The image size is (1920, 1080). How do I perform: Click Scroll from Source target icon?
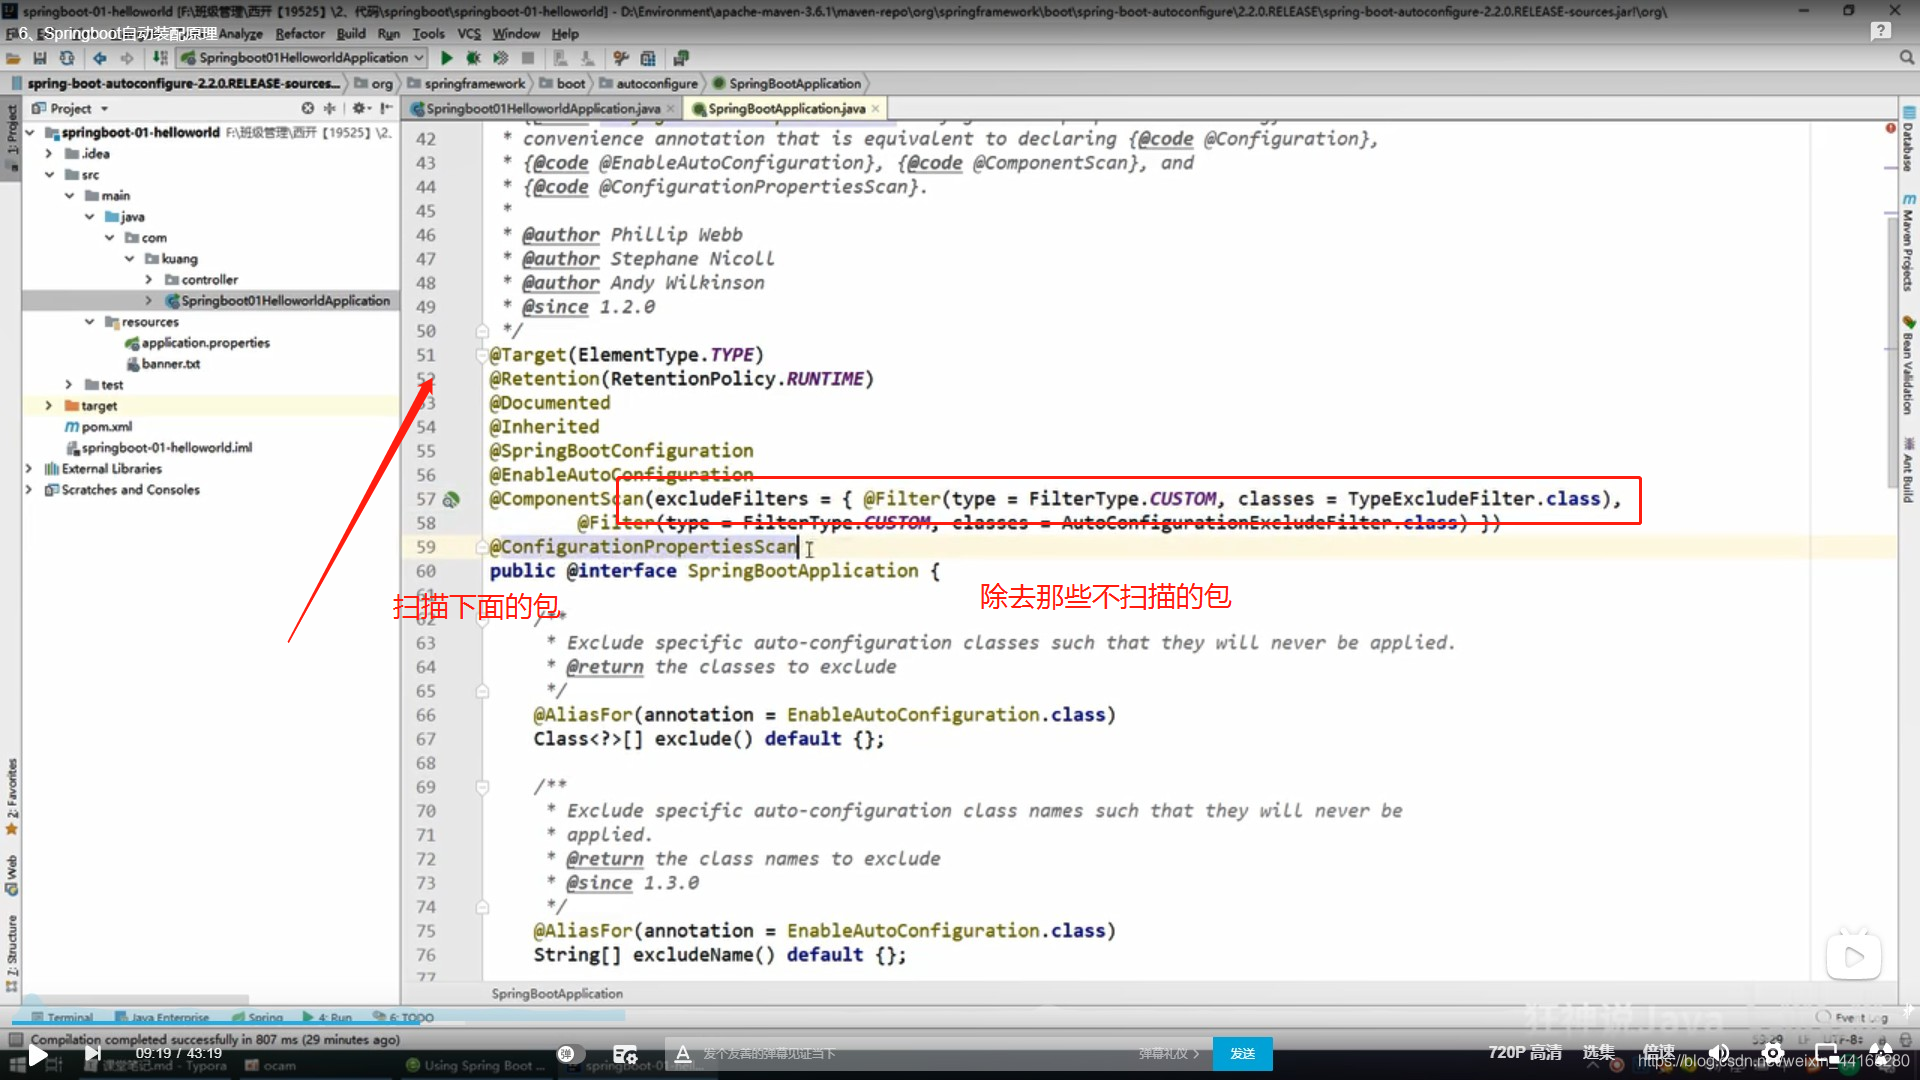[307, 108]
